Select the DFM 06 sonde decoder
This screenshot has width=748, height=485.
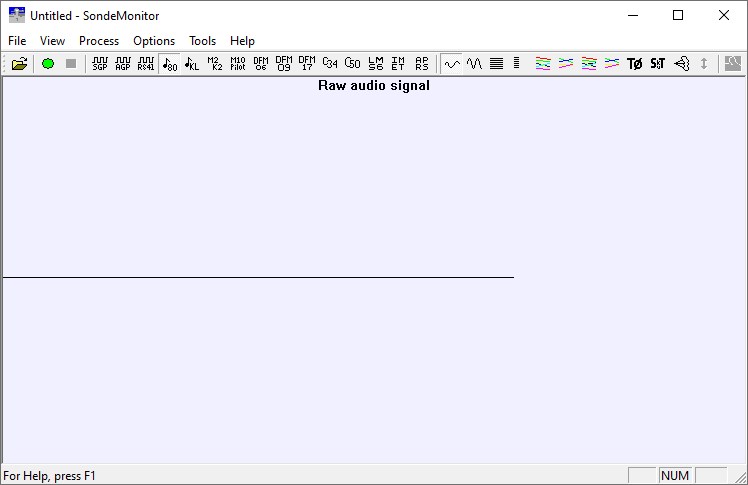coord(261,63)
